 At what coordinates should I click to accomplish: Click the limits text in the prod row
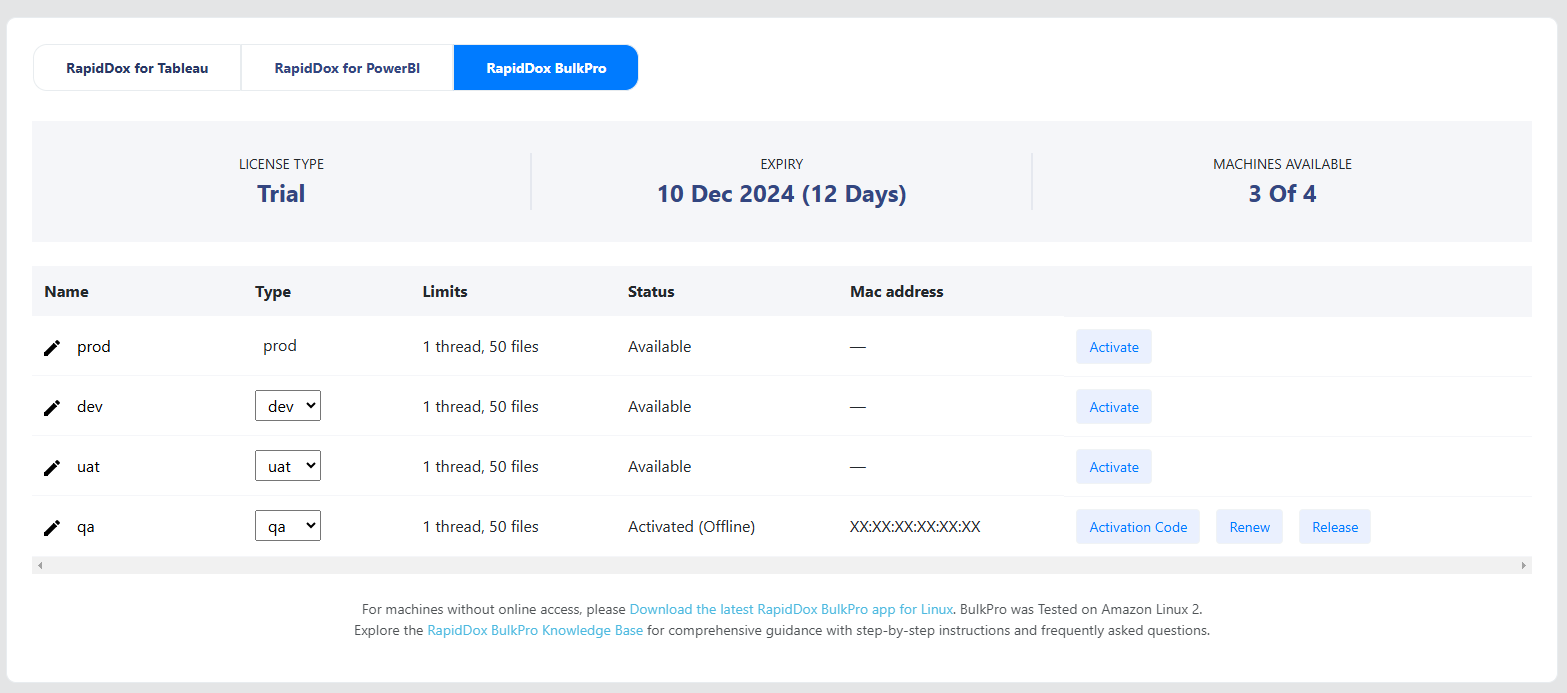[x=481, y=346]
